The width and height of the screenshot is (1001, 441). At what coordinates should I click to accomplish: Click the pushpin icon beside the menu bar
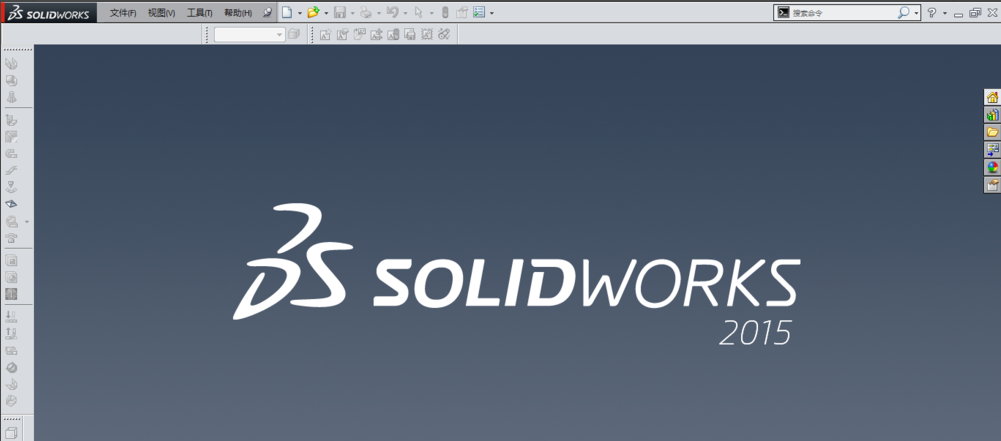(x=267, y=13)
